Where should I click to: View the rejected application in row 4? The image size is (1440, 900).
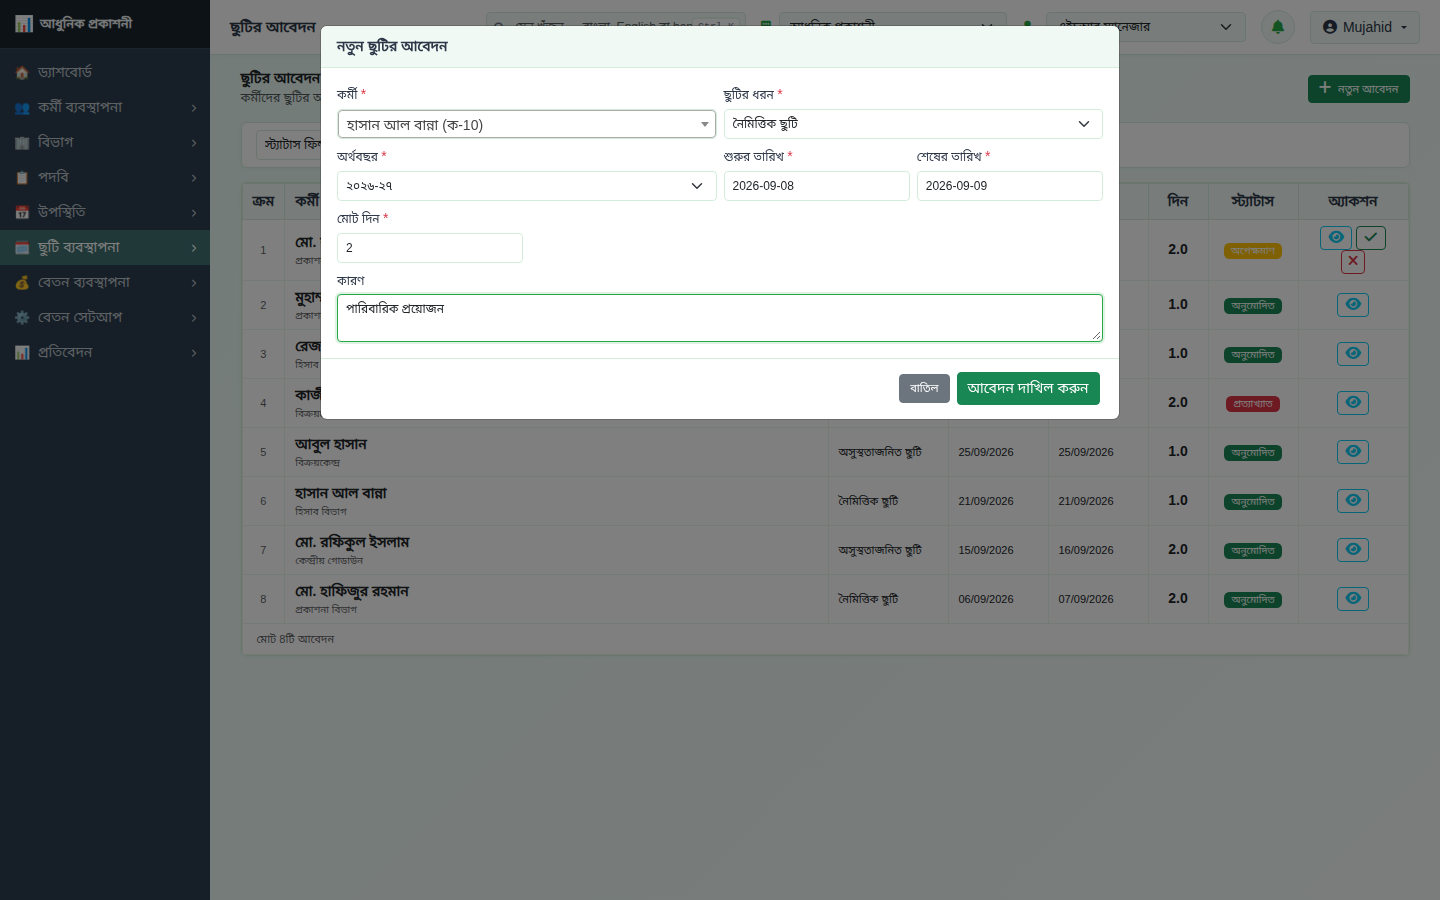(1353, 403)
